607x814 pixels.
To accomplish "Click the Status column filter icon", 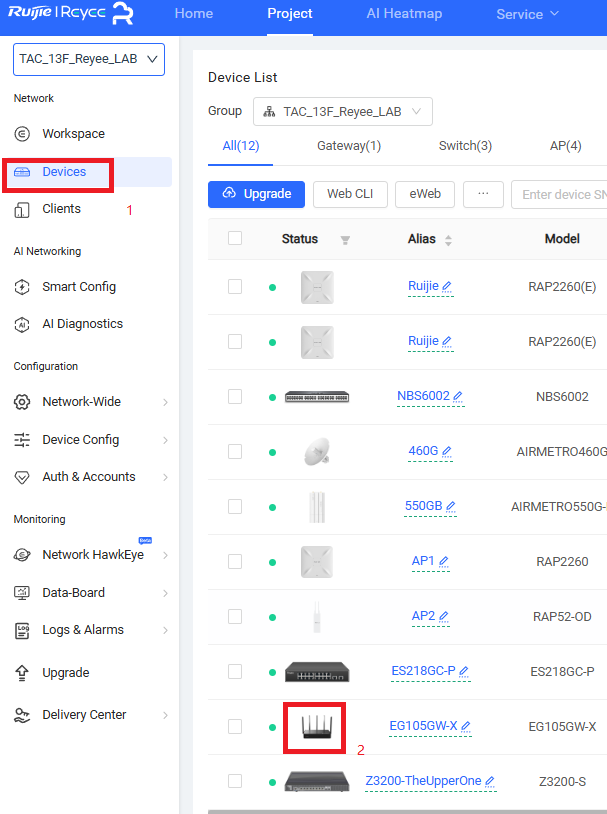I will [x=345, y=240].
